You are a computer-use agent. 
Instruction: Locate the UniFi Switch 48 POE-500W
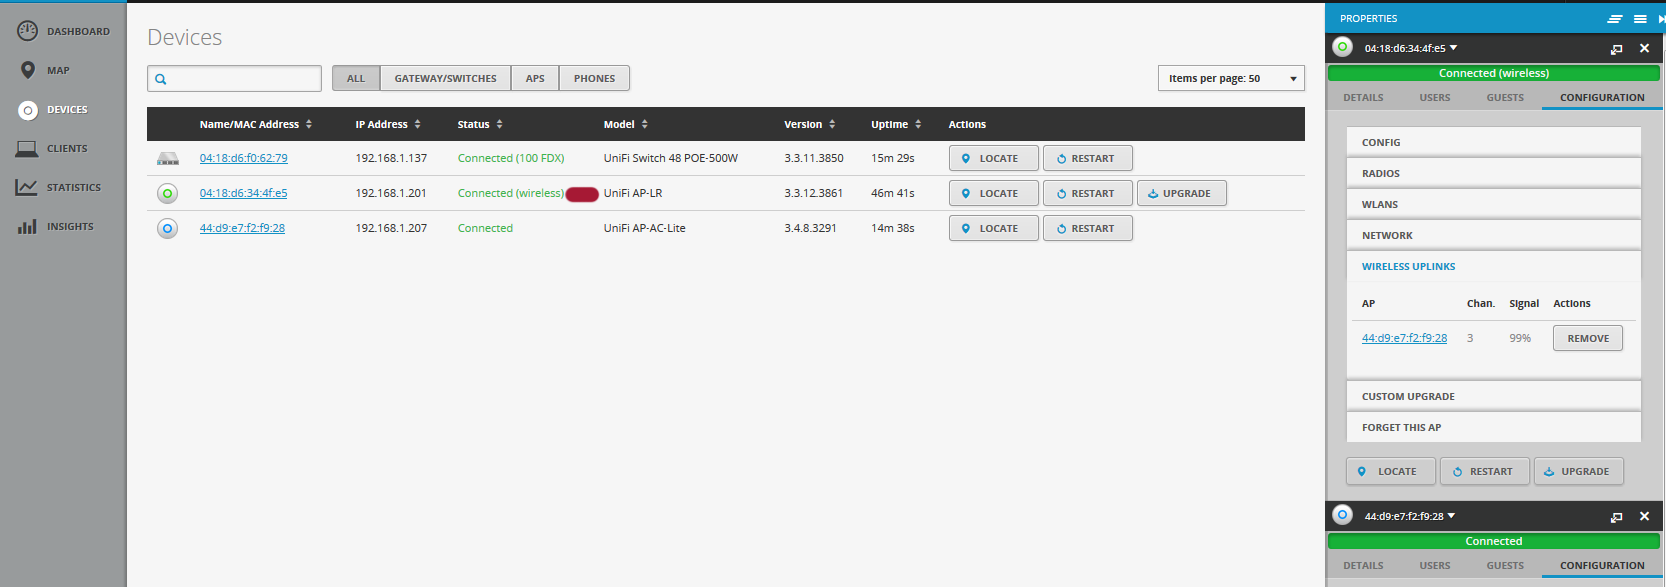pos(993,158)
